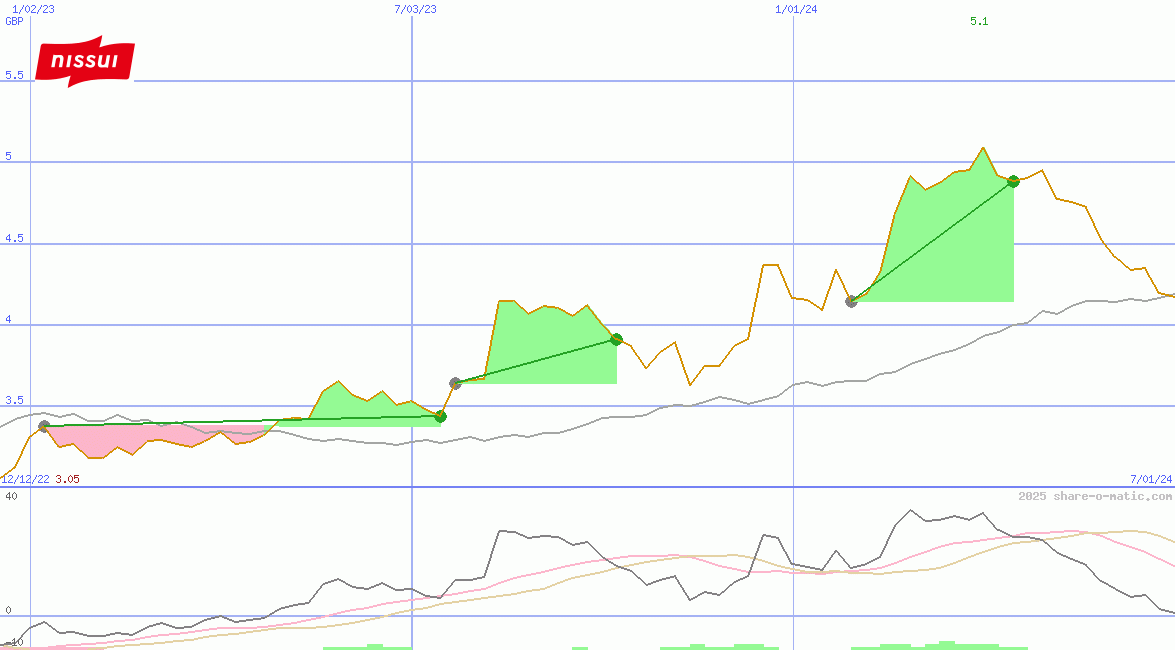
Task: Click the red 3.05 low value label
Action: tap(67, 479)
